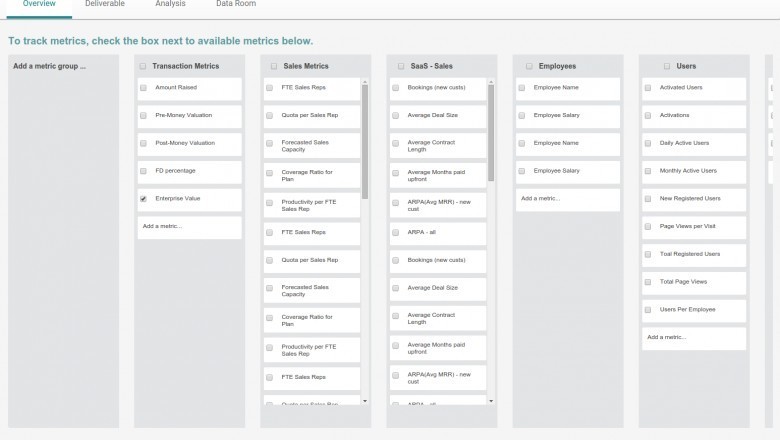Click the SaaS - Sales scrollbar up arrow

pyautogui.click(x=491, y=81)
